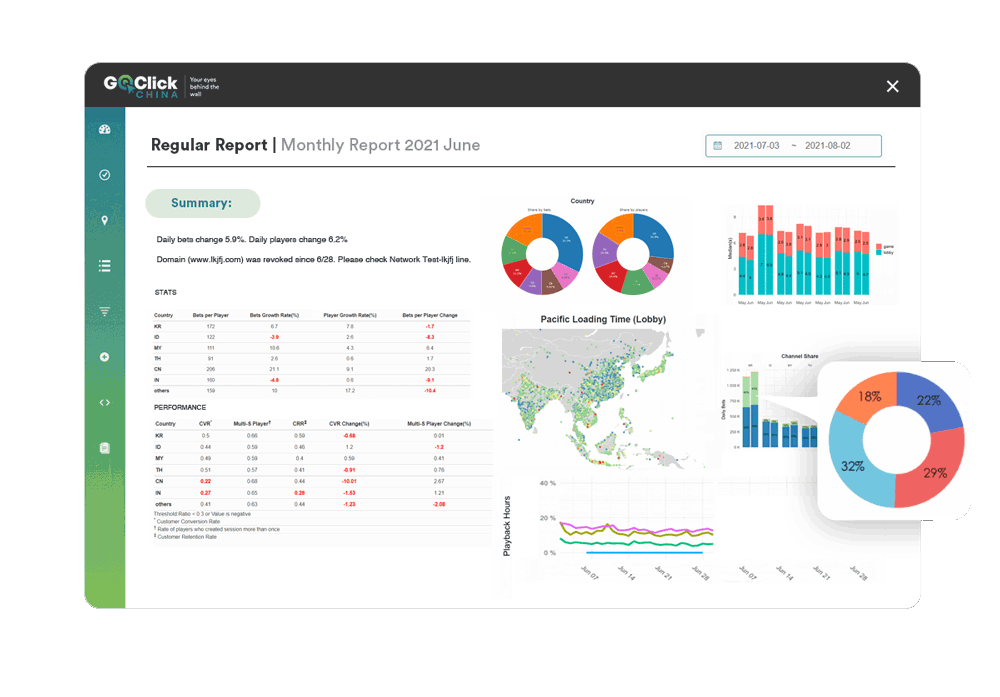The height and width of the screenshot is (697, 1000).
Task: Open the list view from the sidebar
Action: coord(104,265)
